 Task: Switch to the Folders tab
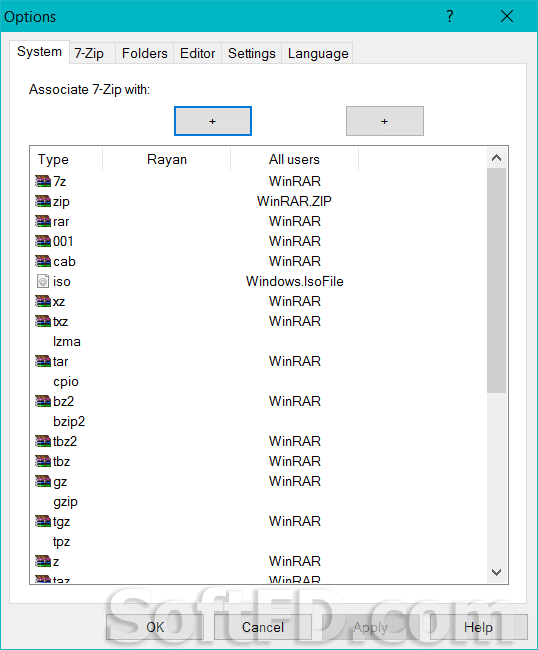pyautogui.click(x=145, y=53)
